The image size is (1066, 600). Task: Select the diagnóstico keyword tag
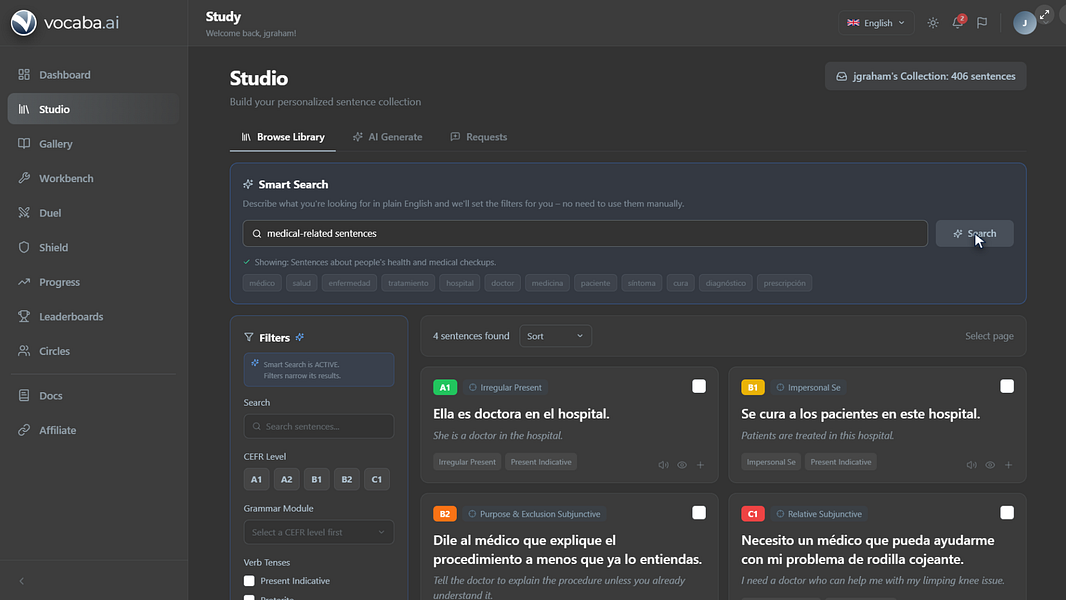(x=725, y=283)
